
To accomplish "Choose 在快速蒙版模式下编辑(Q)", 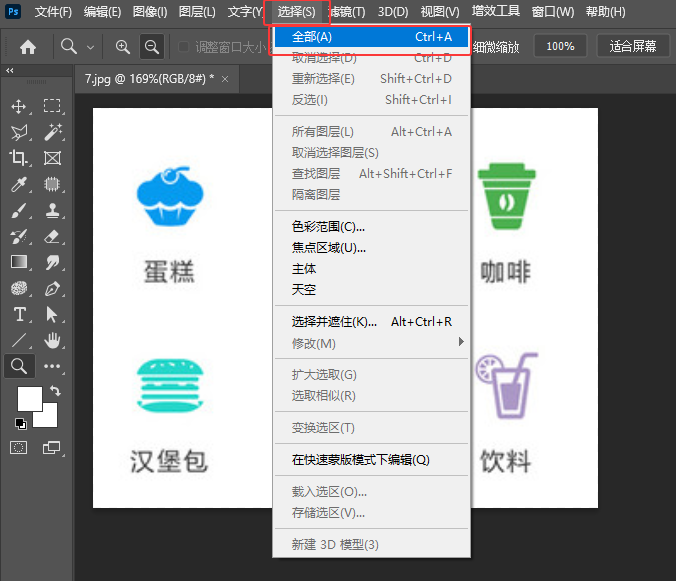I will (371, 460).
